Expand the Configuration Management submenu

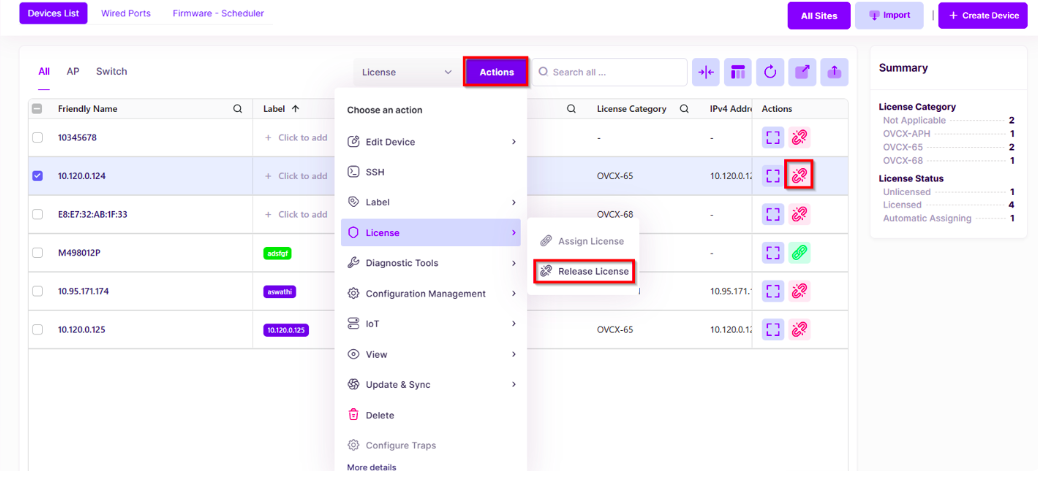(431, 294)
